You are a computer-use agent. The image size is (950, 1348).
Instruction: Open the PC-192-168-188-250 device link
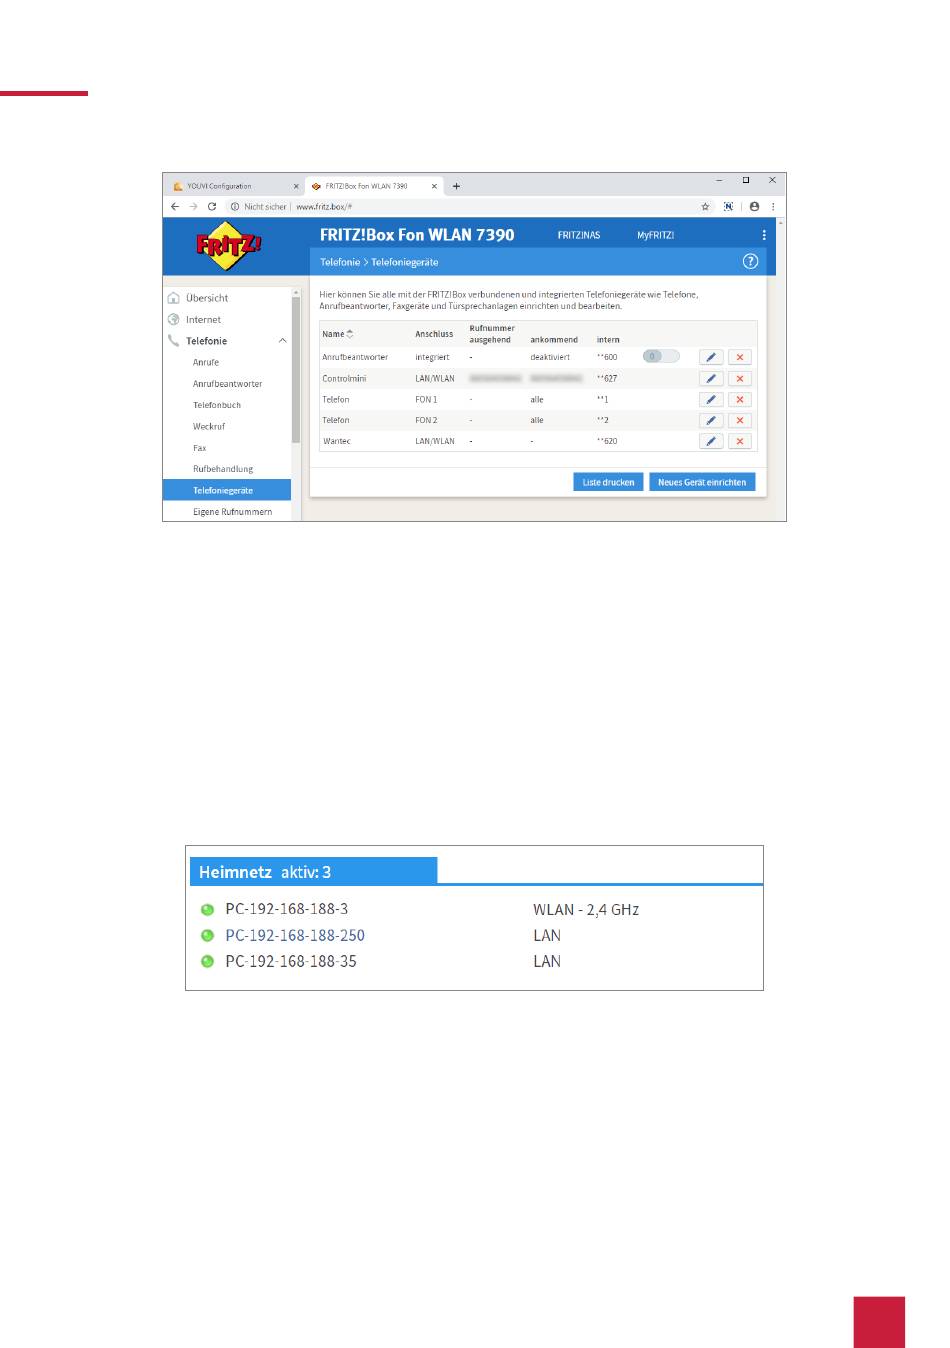tap(295, 935)
